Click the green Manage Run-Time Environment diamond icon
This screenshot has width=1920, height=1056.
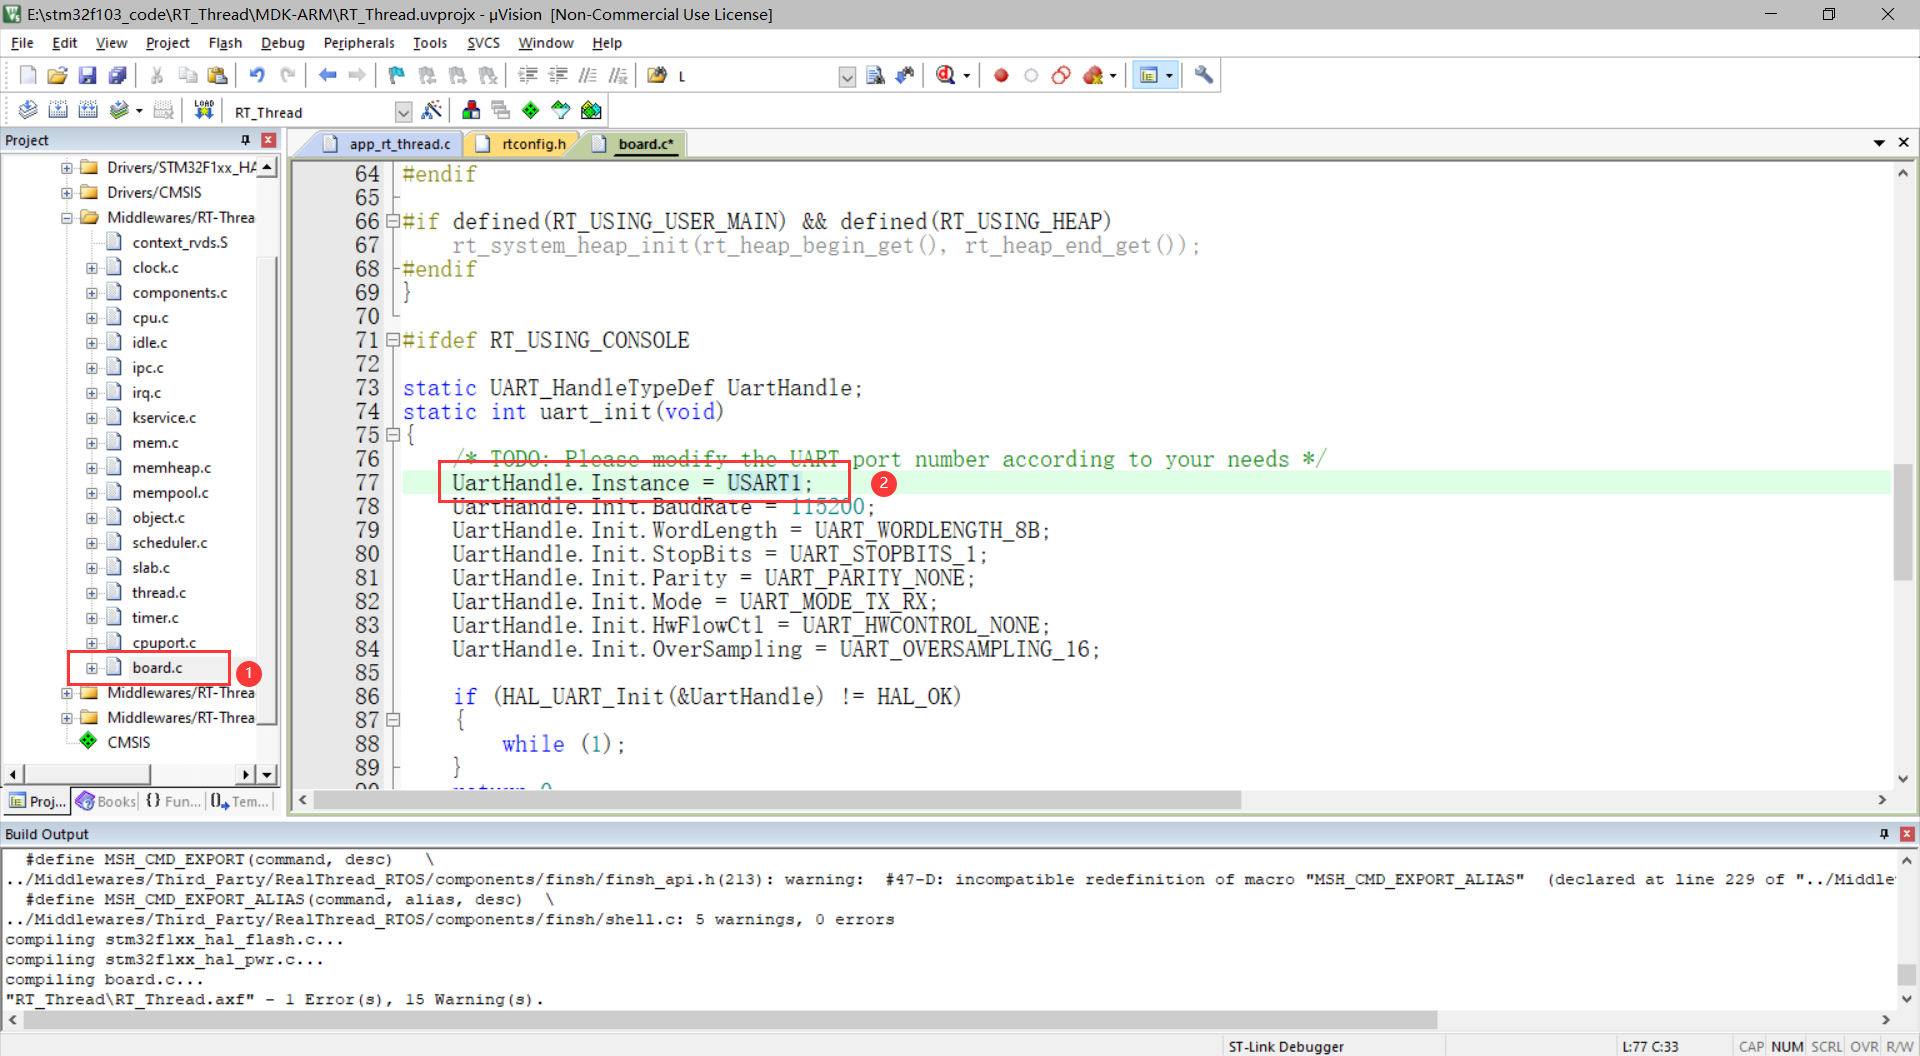[x=531, y=110]
